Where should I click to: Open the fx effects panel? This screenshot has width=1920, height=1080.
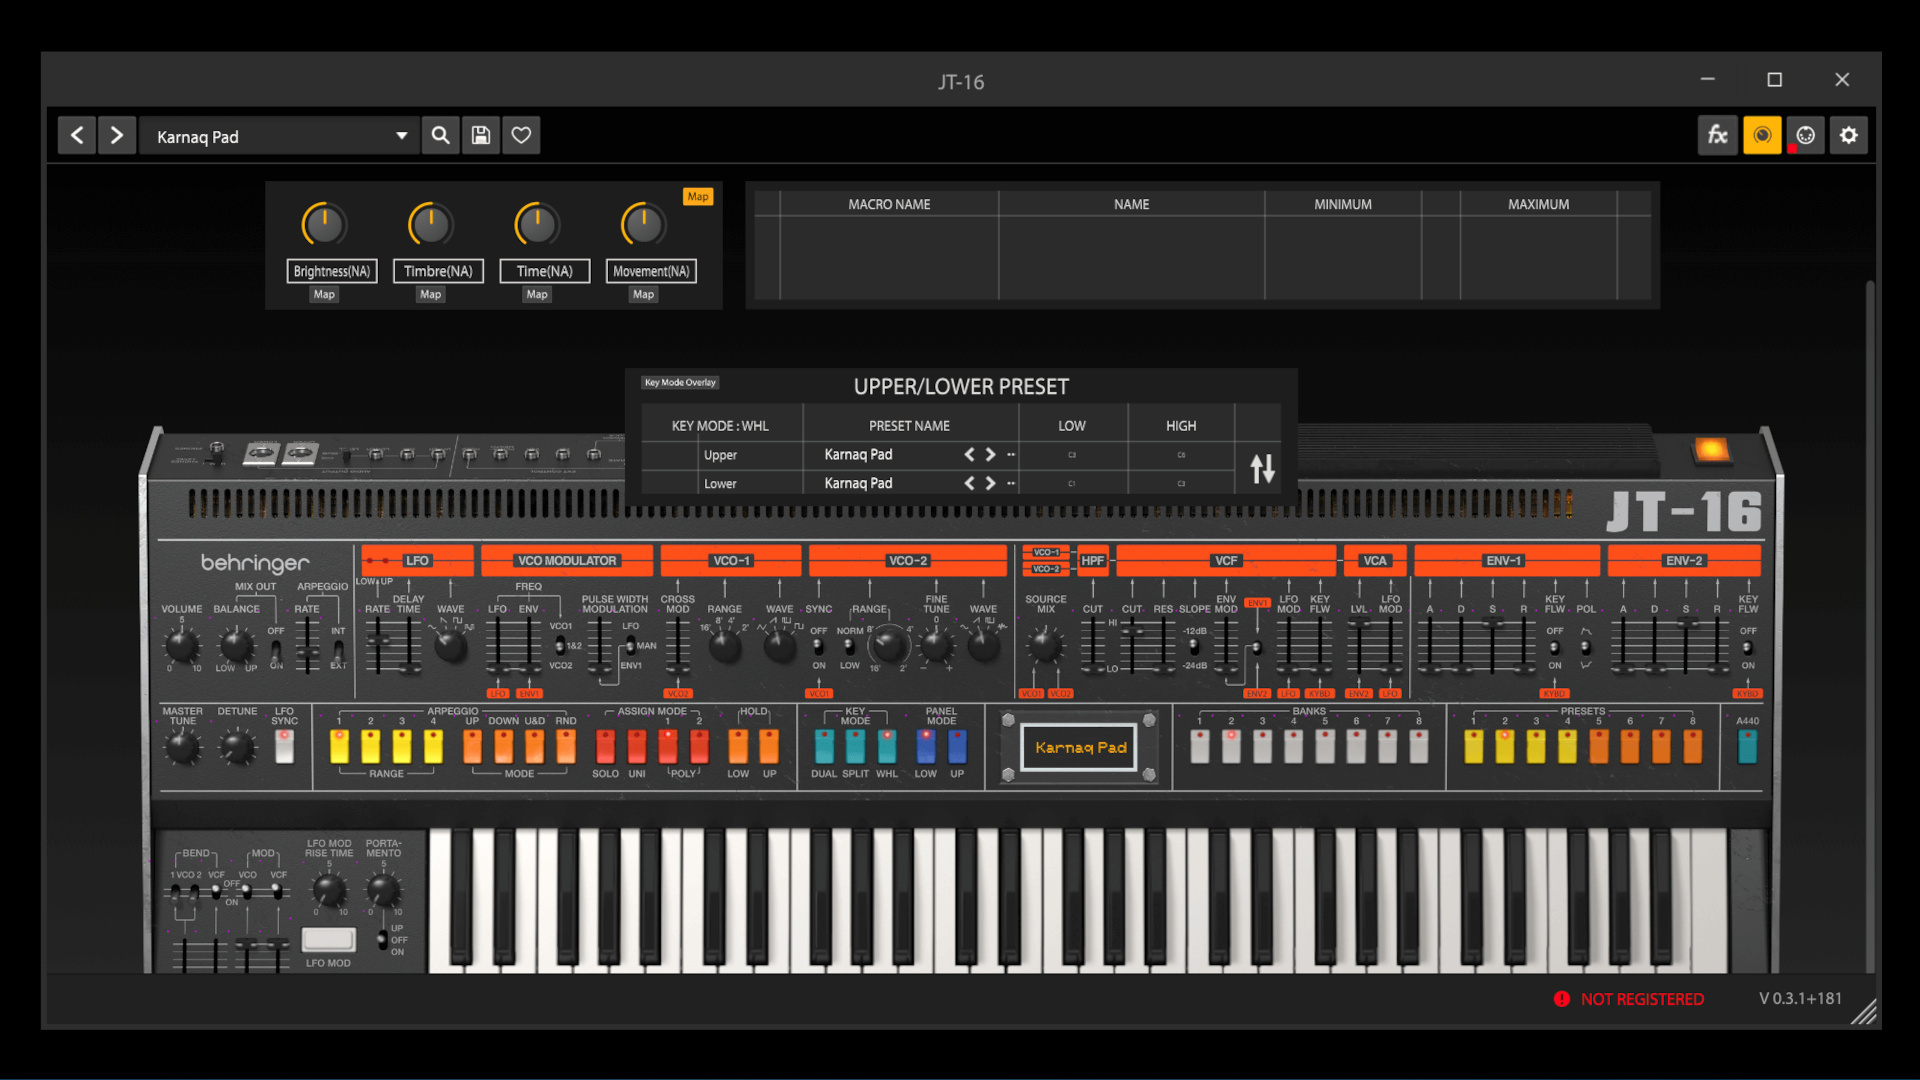(1717, 135)
